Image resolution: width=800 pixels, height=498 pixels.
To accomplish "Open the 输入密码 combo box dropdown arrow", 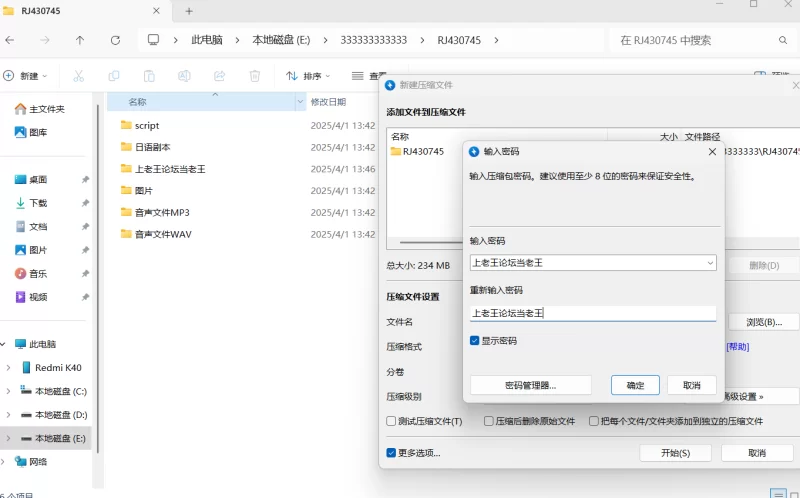I will (710, 263).
